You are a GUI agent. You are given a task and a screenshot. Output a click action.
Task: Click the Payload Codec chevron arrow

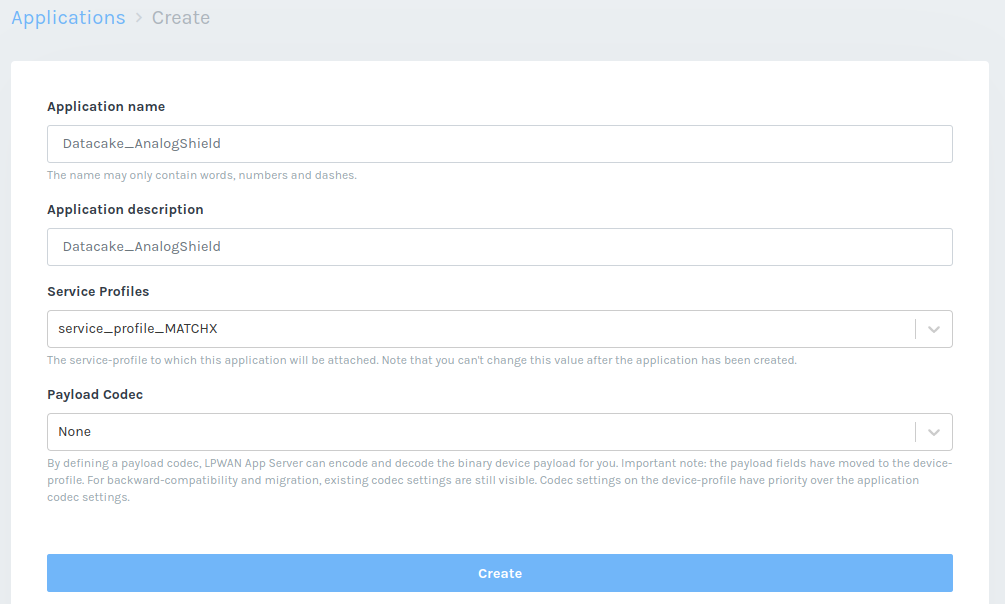coord(934,432)
